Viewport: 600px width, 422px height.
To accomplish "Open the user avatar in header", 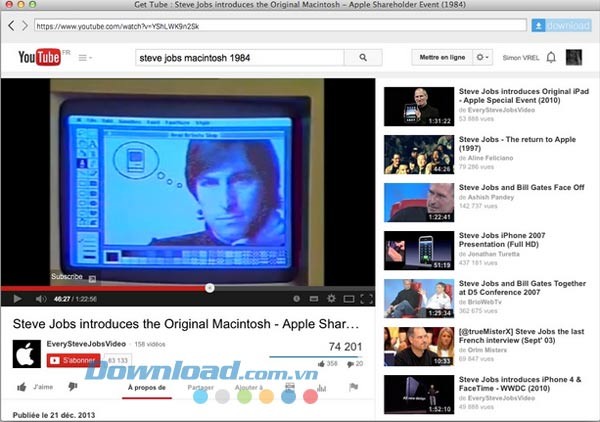I will coord(574,57).
